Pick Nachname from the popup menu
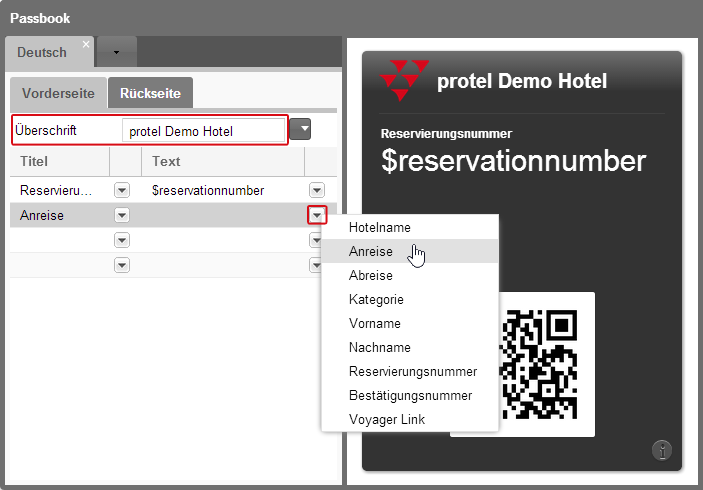Screen dimensions: 703x490 [410, 347]
